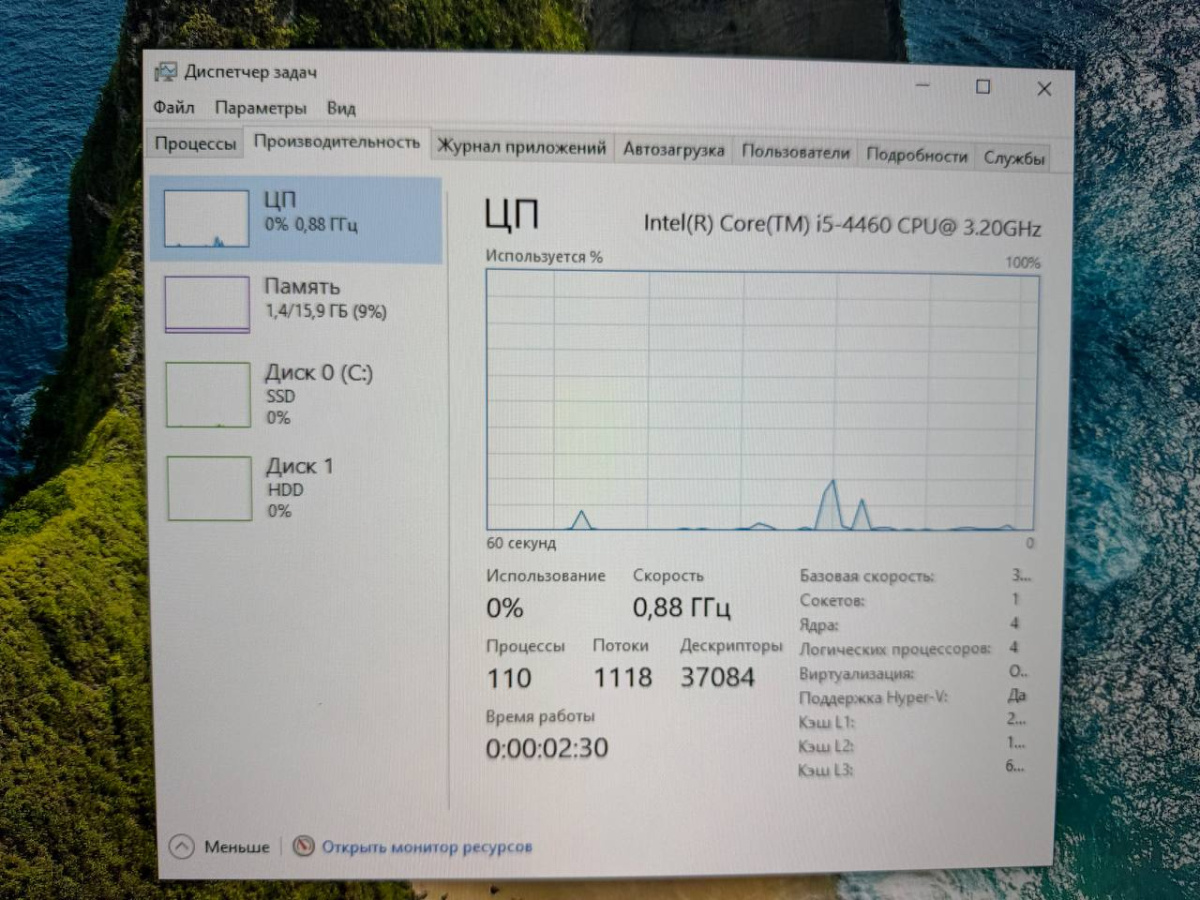Switch to the Процессы tab
This screenshot has height=900, width=1200.
(194, 144)
